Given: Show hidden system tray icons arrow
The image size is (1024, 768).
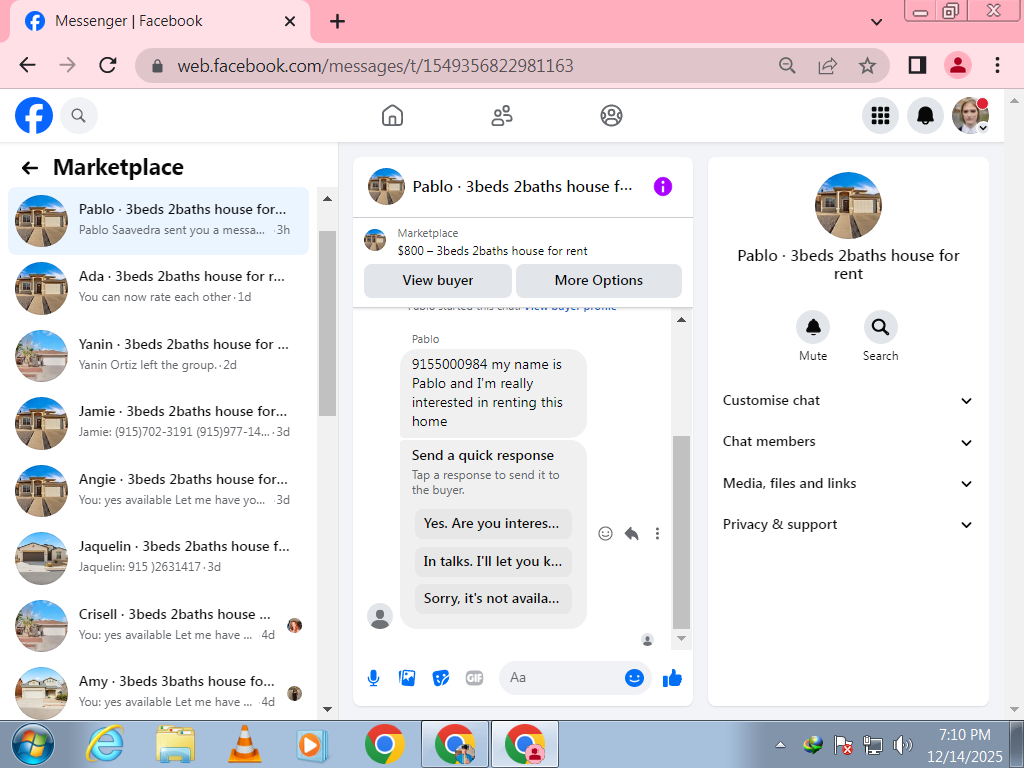Looking at the screenshot, I should tap(780, 744).
